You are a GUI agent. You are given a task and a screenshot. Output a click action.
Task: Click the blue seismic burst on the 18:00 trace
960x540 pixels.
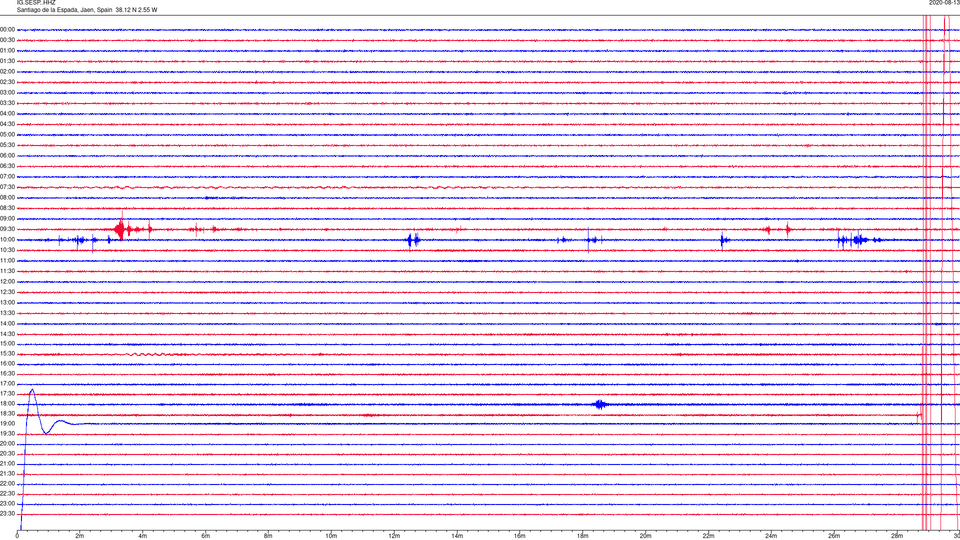(x=599, y=404)
